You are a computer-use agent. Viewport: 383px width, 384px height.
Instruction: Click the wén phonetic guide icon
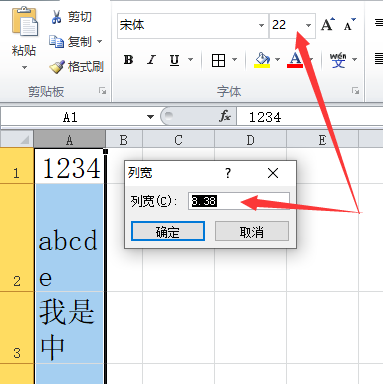[338, 60]
